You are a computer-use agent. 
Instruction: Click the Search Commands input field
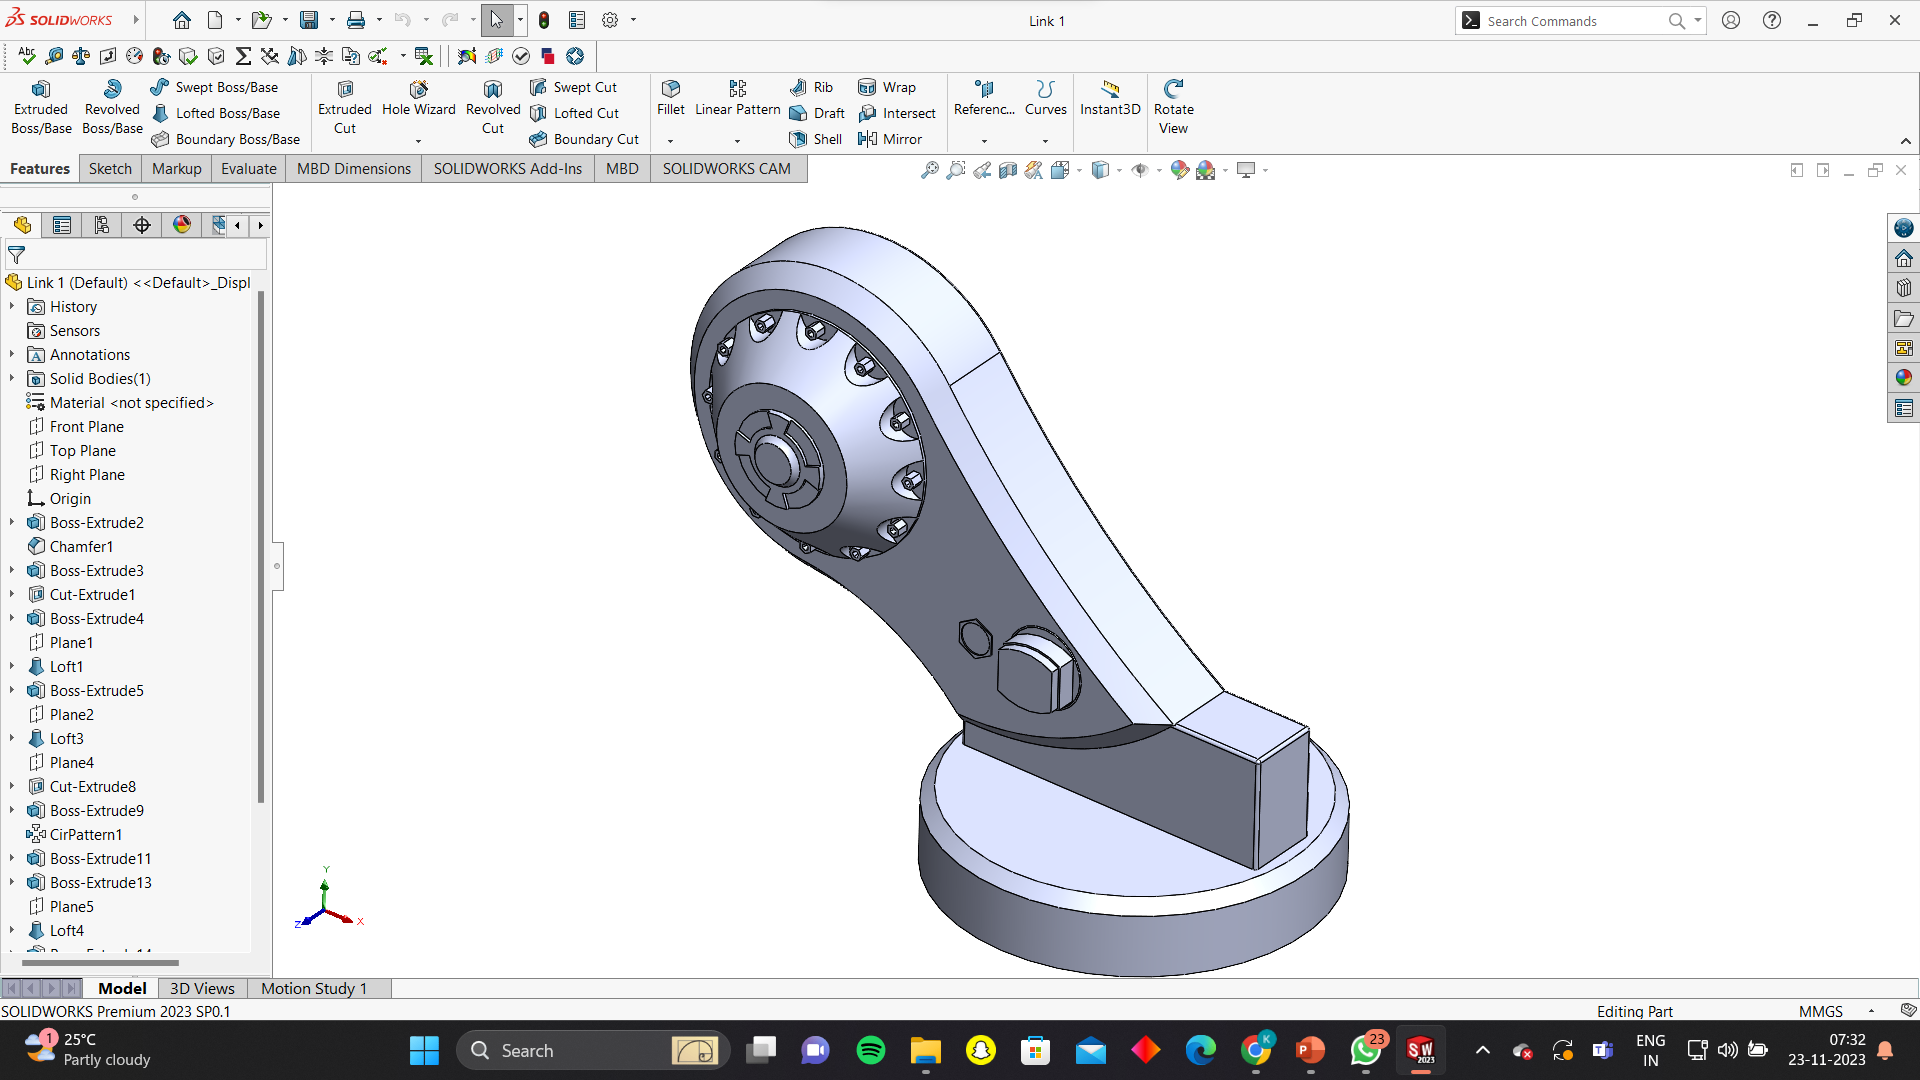coord(1572,21)
